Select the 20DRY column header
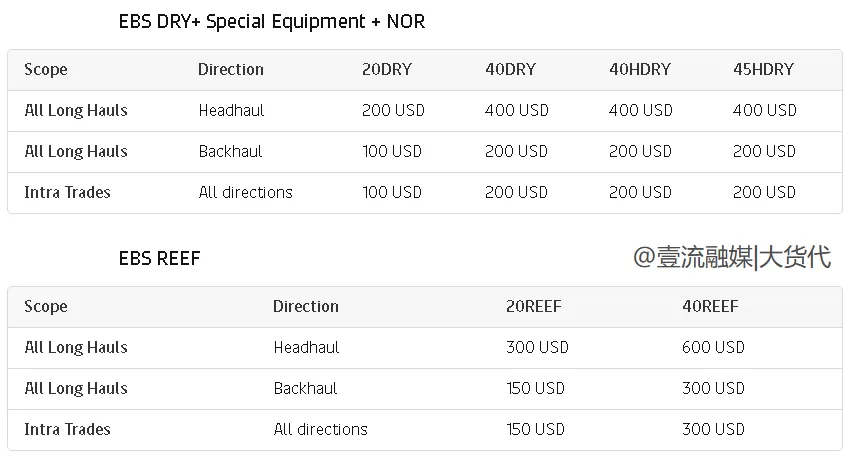Viewport: 856px width, 461px height. point(386,70)
